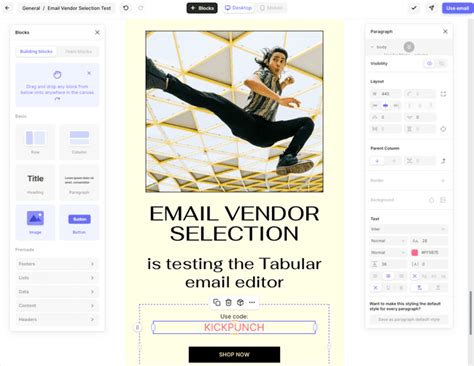Viewport: 474px width, 366px height.
Task: Switch to Desktop preview
Action: (238, 8)
